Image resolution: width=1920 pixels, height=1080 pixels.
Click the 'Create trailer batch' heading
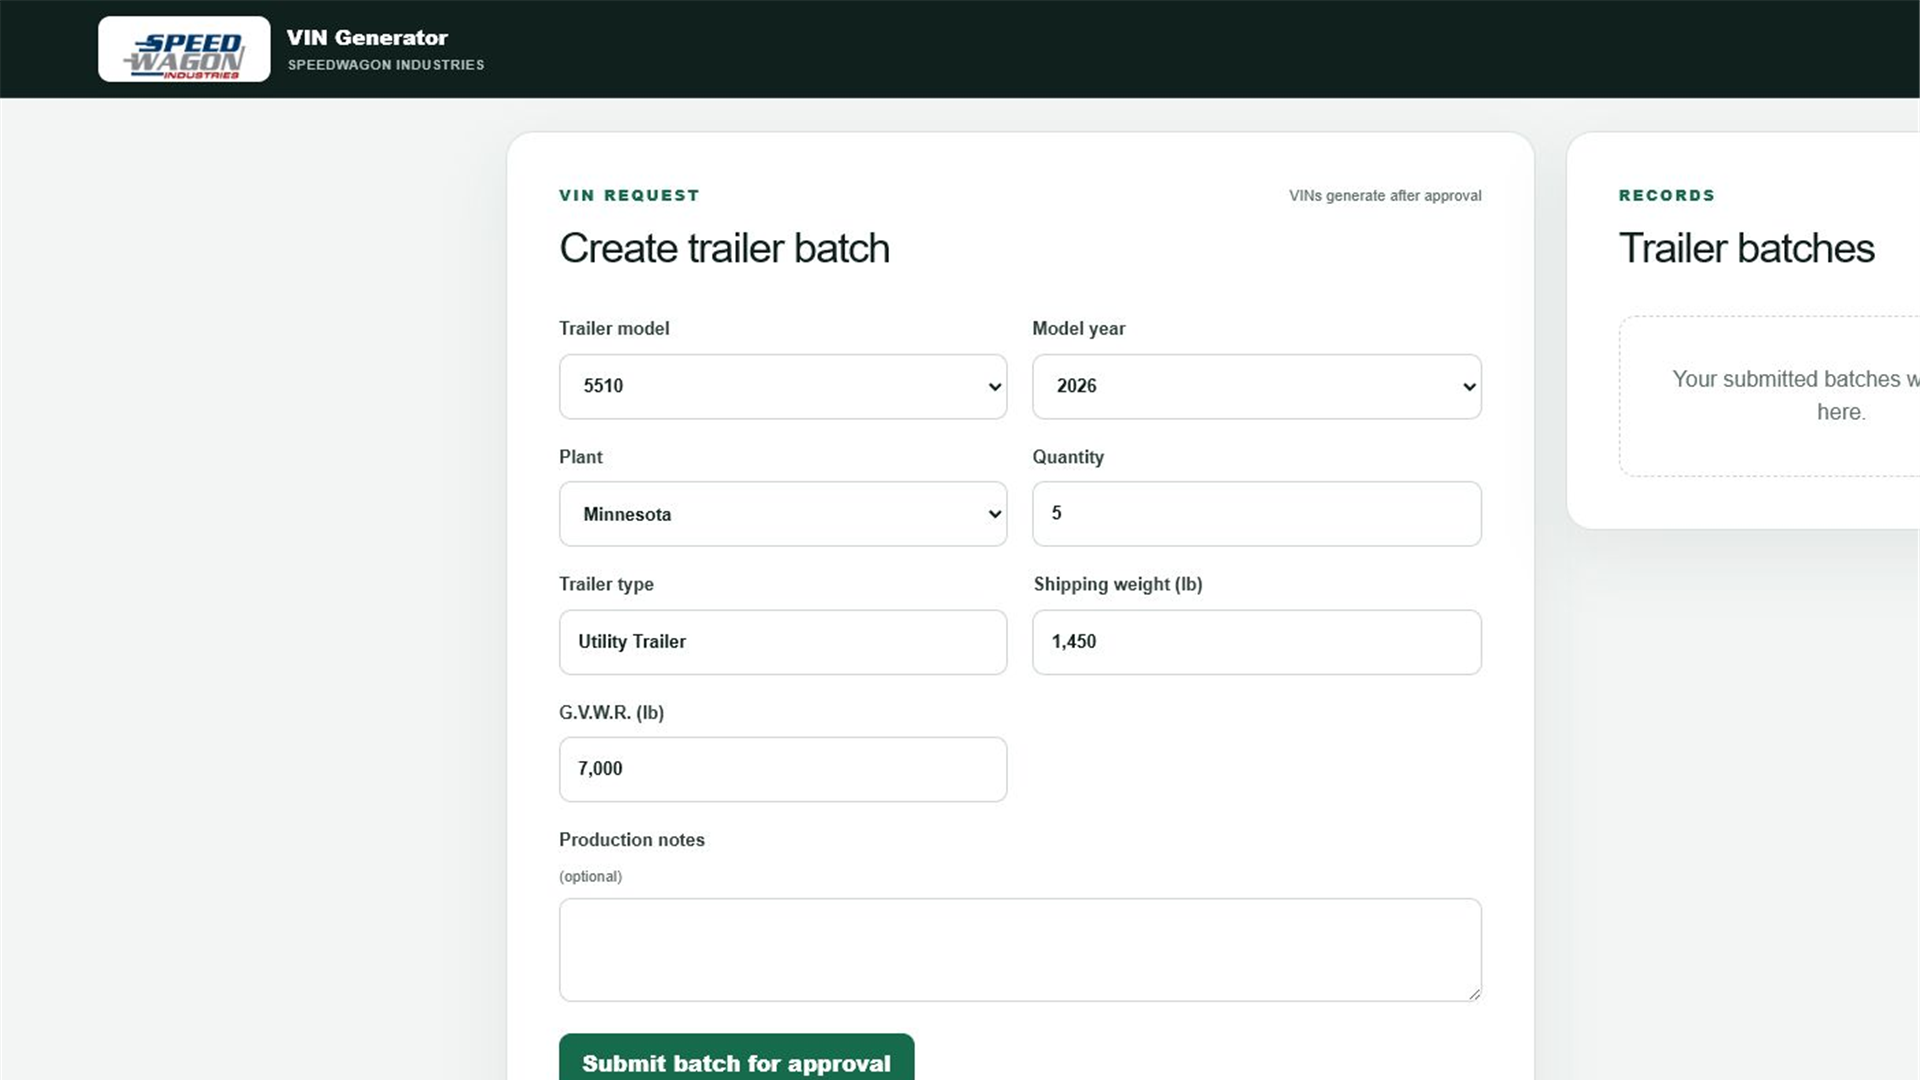(x=724, y=248)
